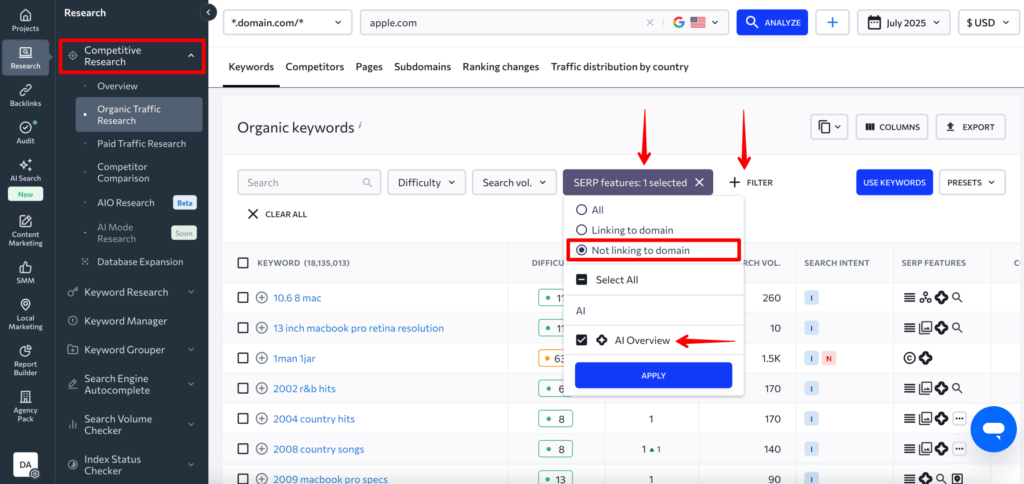Open Backlinks in the left sidebar
The image size is (1024, 484).
25,94
